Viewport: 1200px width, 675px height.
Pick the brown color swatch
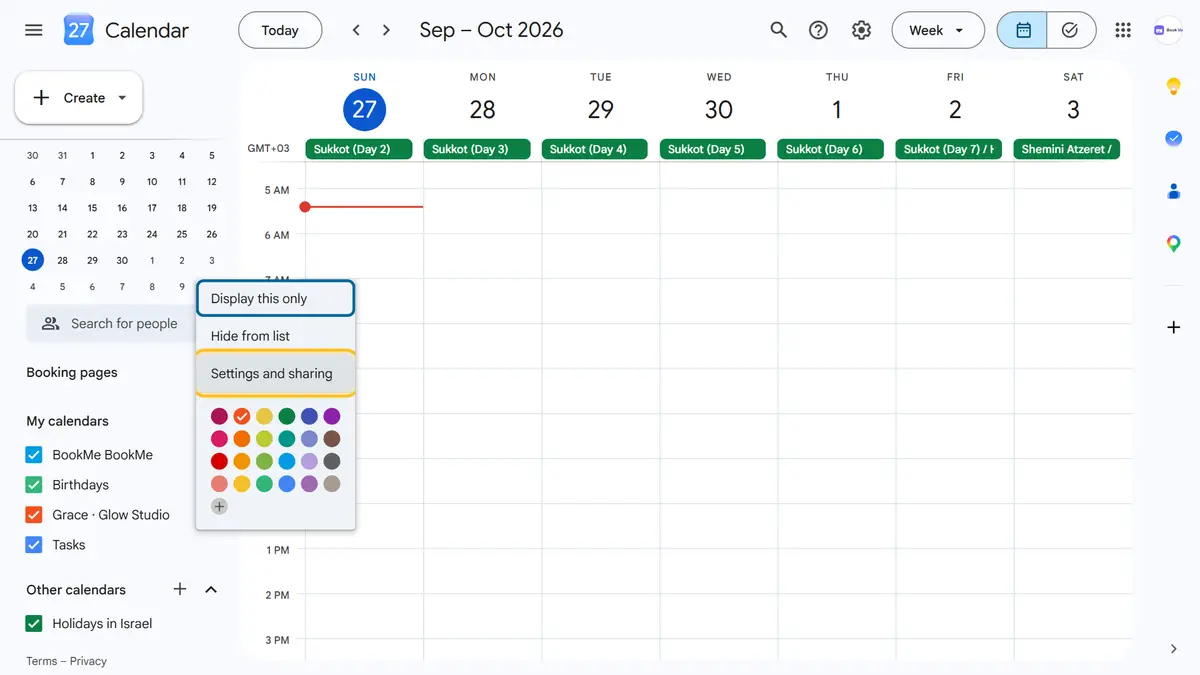tap(332, 439)
